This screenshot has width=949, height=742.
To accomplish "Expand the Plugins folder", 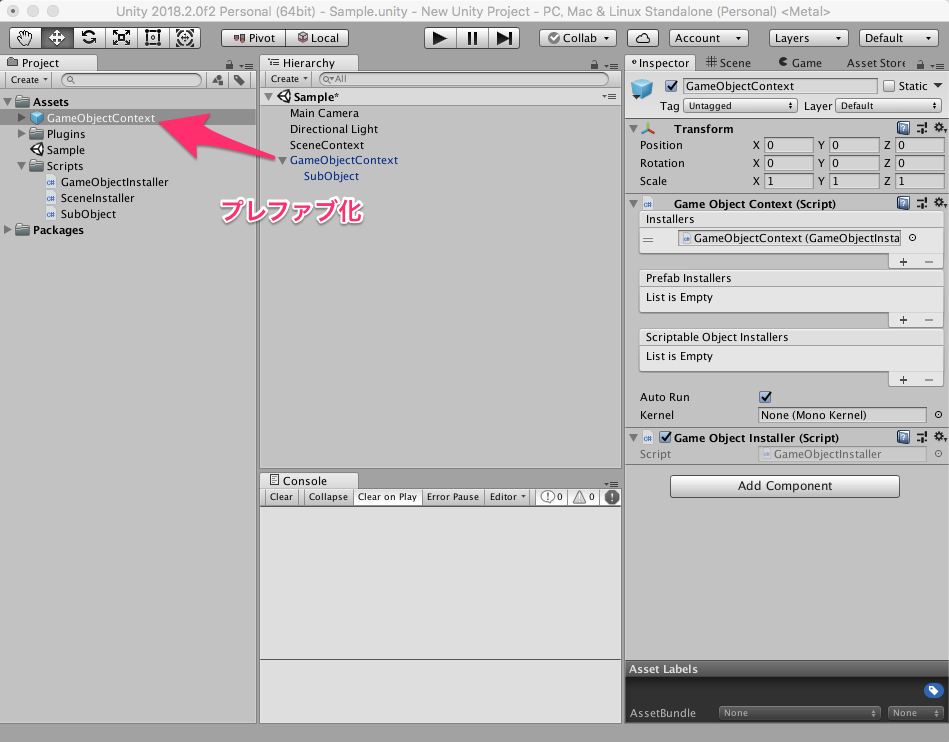I will point(22,134).
